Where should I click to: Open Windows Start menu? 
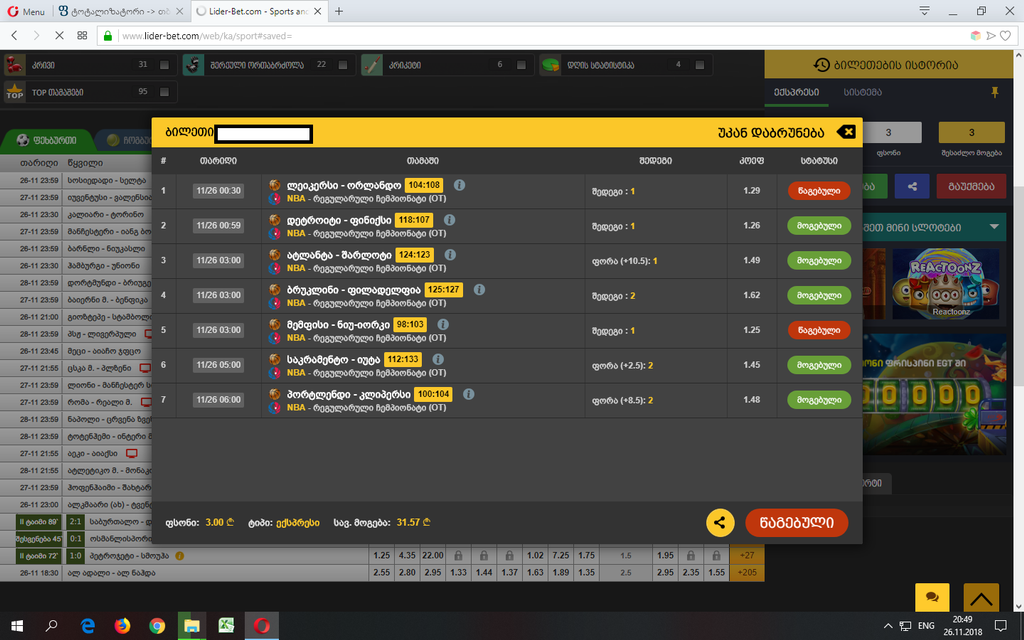17,626
